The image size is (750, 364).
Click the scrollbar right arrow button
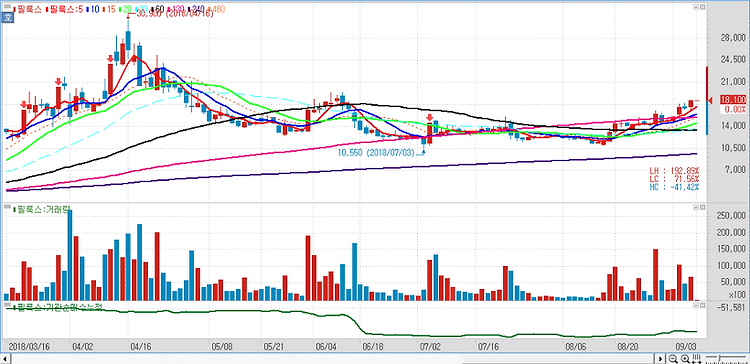coord(661,359)
